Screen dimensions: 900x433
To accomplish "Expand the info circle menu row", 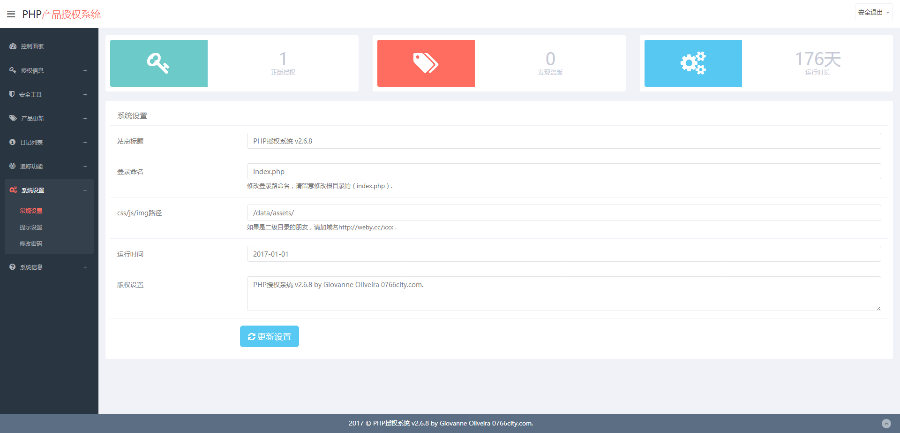I will pyautogui.click(x=47, y=142).
